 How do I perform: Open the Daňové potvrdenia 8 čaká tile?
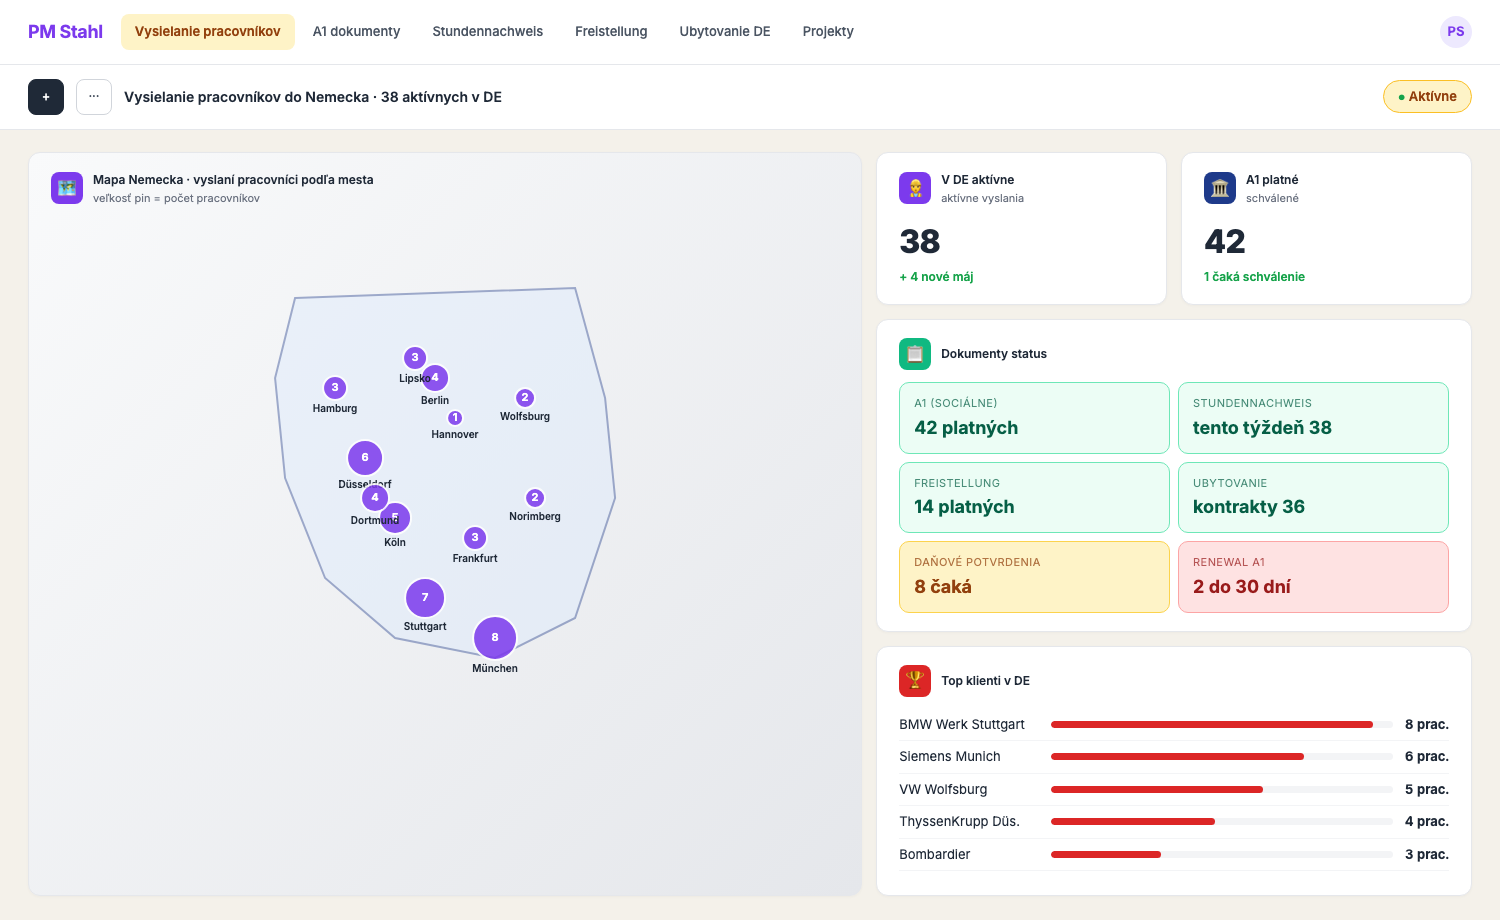point(1034,577)
